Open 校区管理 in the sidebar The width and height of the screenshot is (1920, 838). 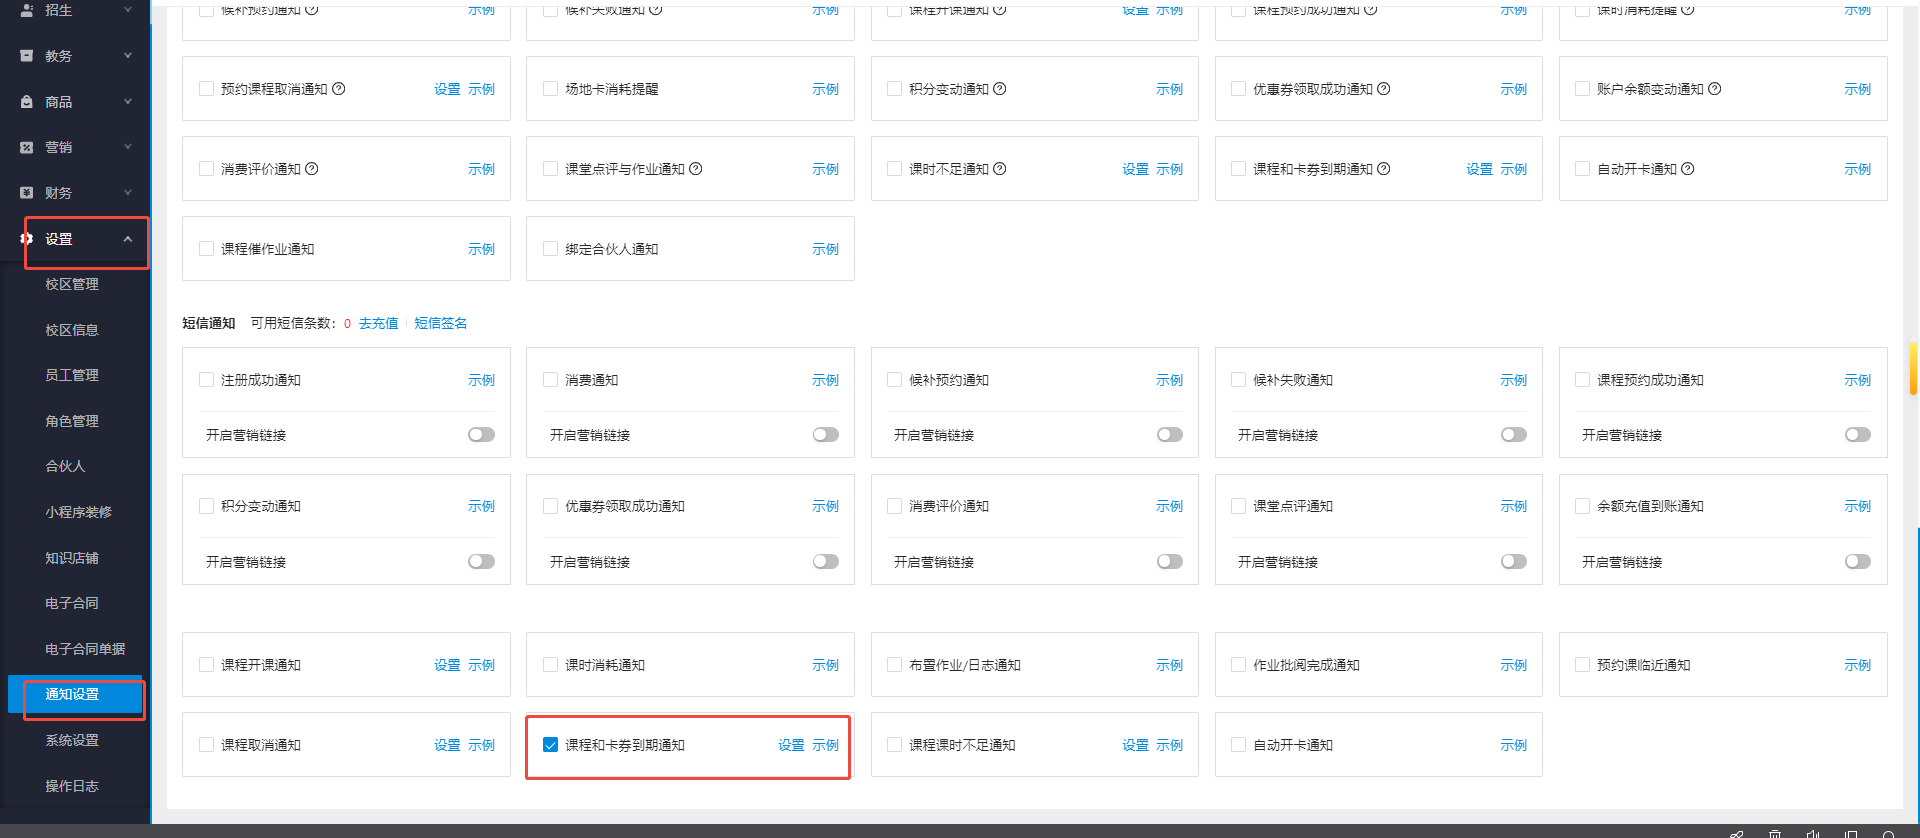pyautogui.click(x=72, y=284)
